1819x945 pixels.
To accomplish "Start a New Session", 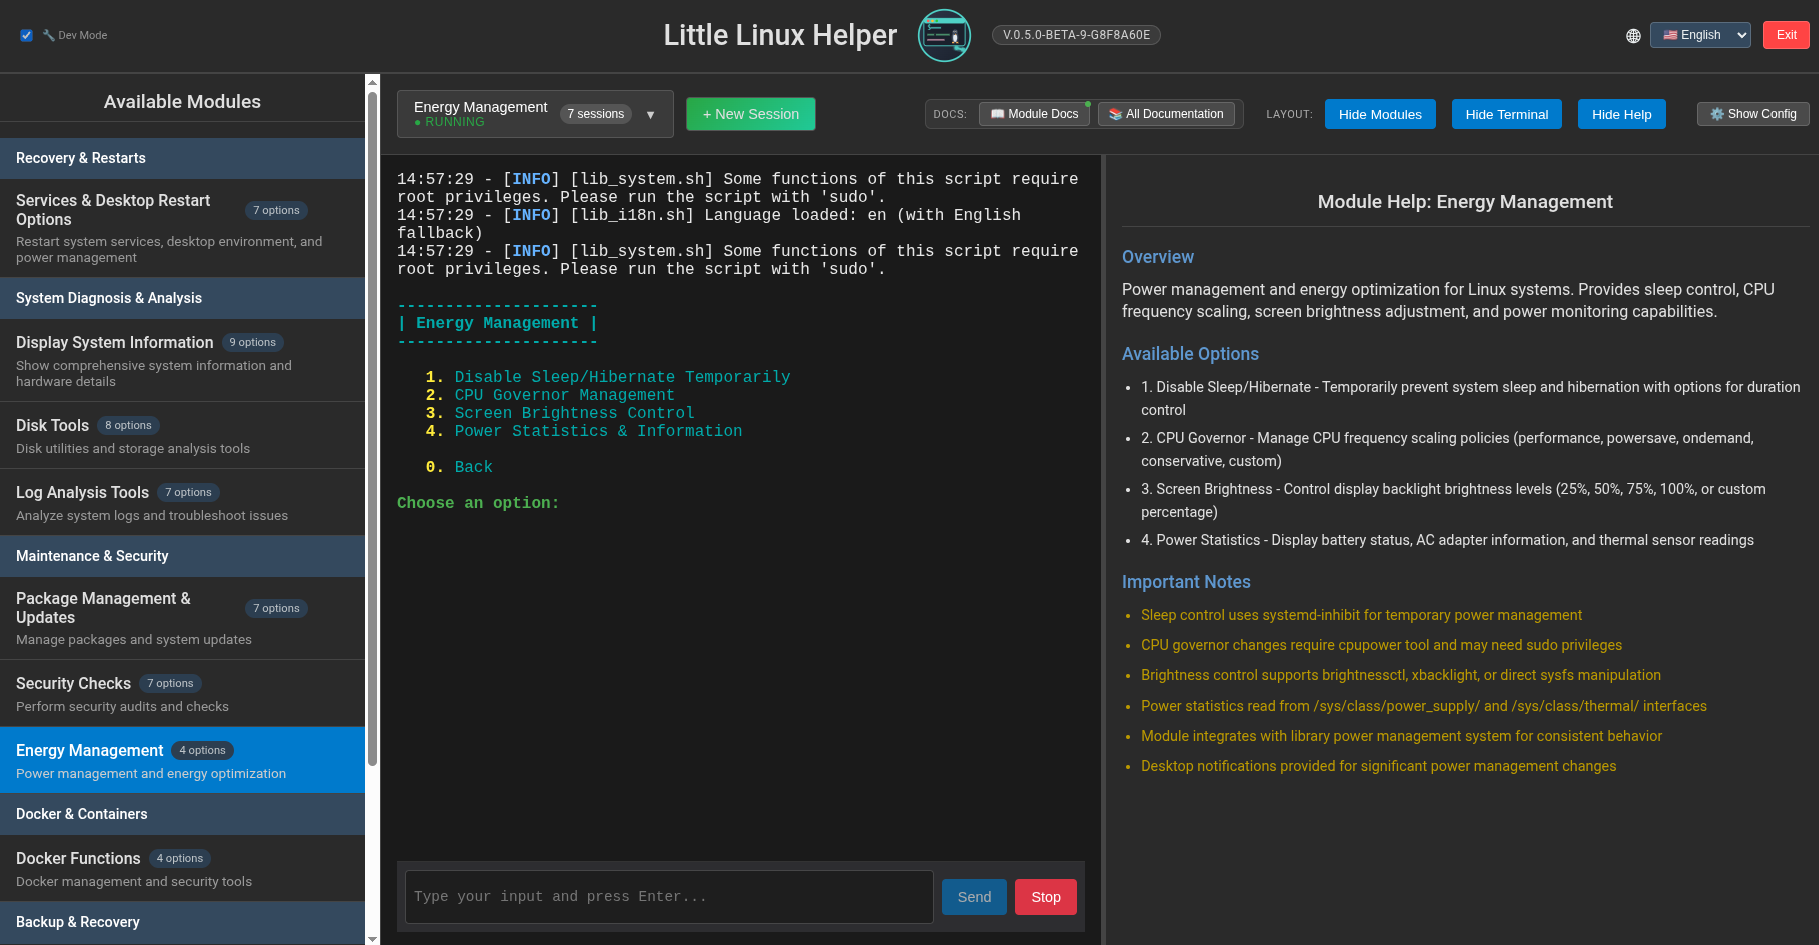I will click(x=751, y=114).
